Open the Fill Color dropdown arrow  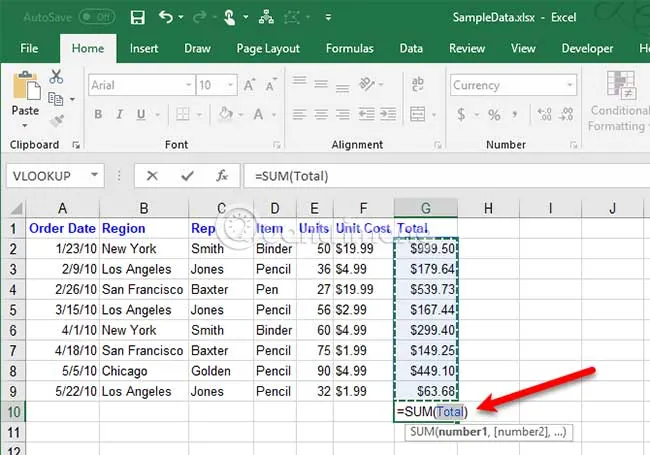(x=241, y=114)
